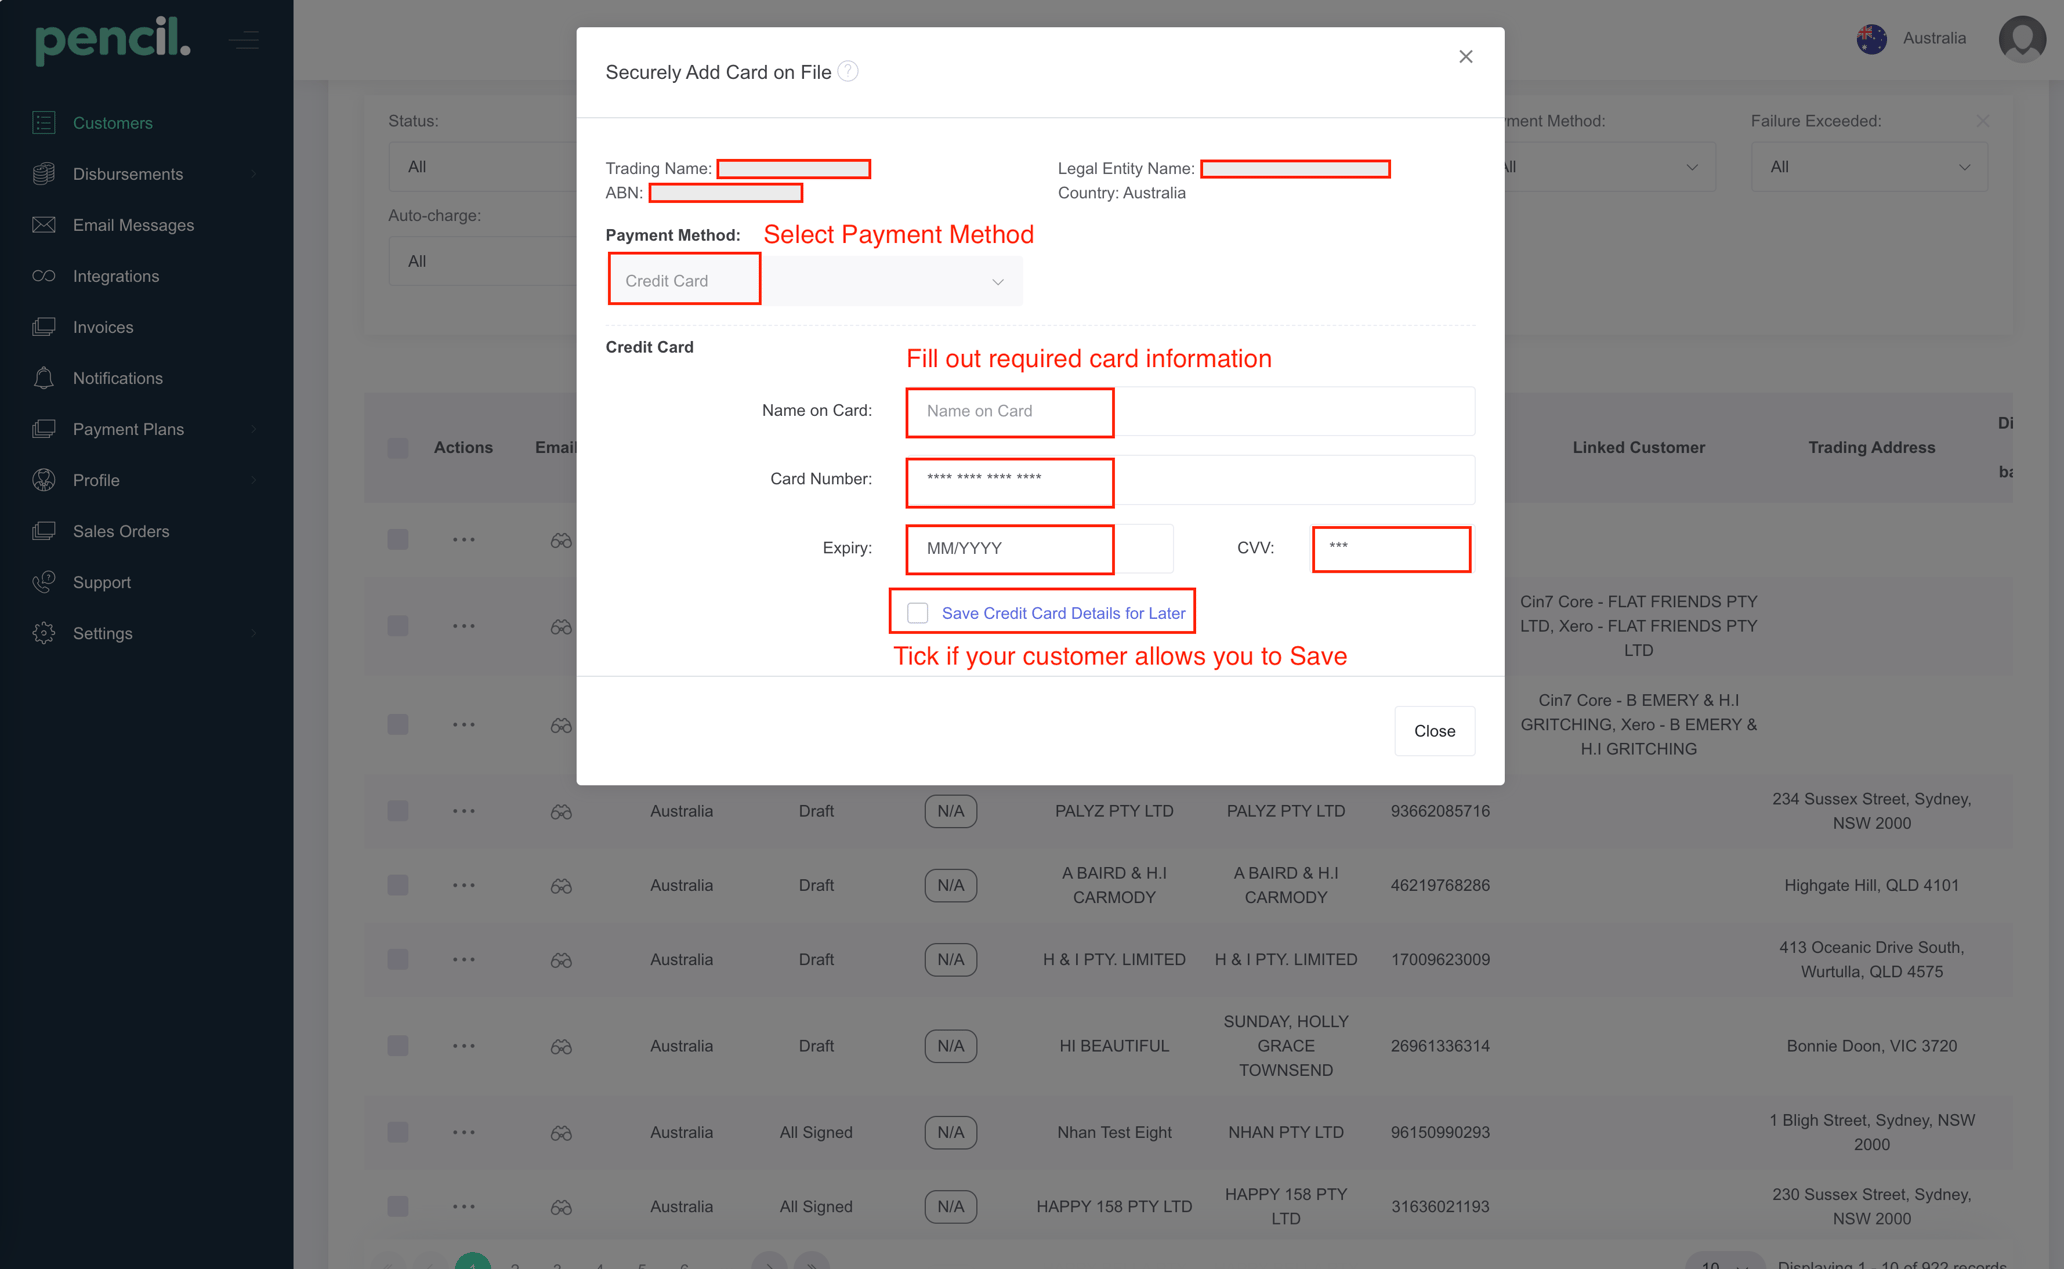This screenshot has height=1269, width=2064.
Task: Select the Nhan Test Eight row checkbox
Action: click(x=398, y=1132)
